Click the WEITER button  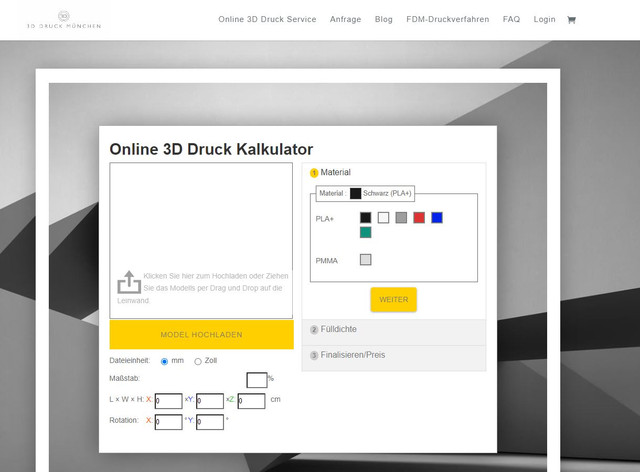pyautogui.click(x=394, y=300)
